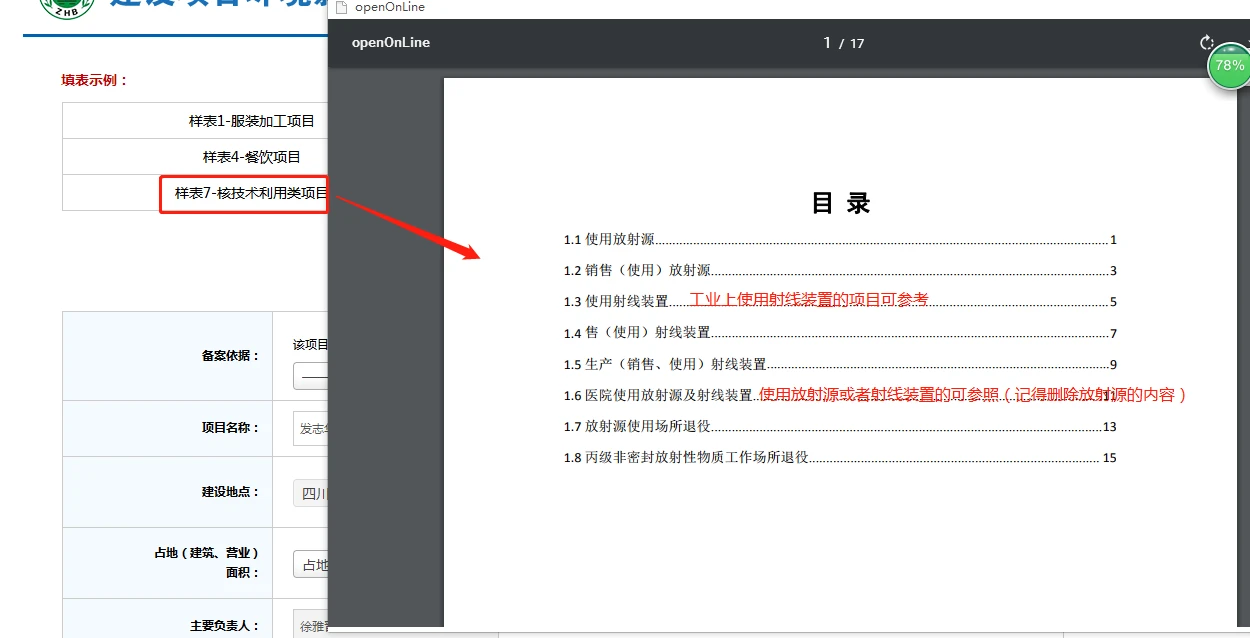
Task: Open sample 样表1-服装加工项目
Action: [x=252, y=121]
